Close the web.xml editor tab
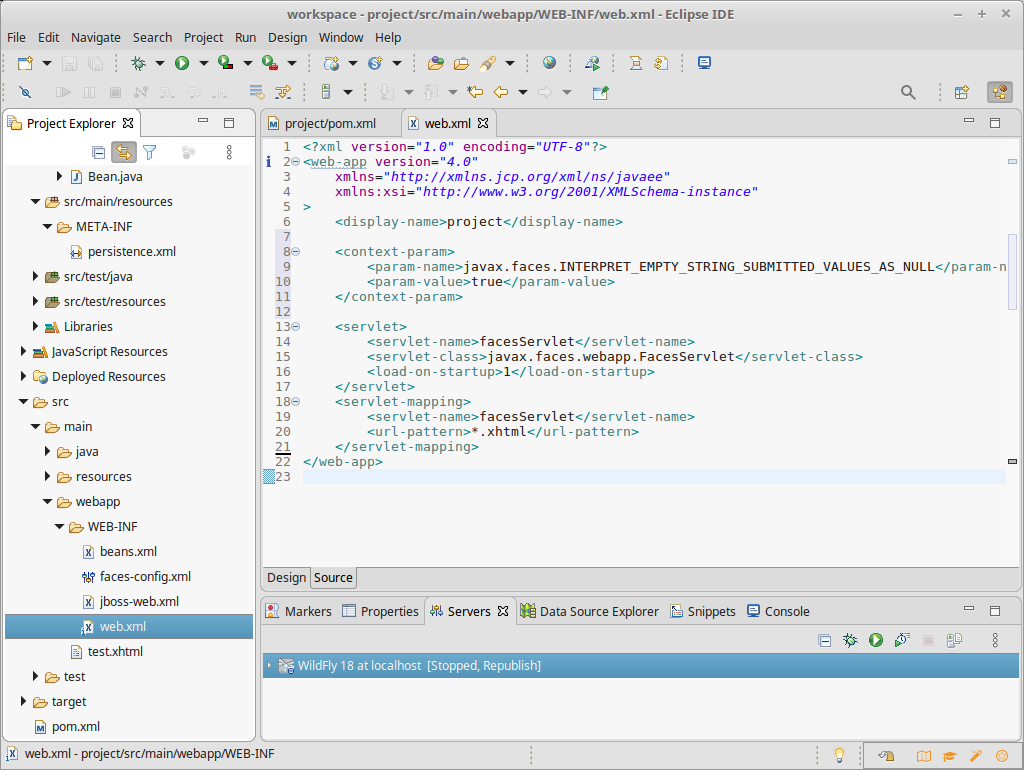This screenshot has height=770, width=1024. coord(482,123)
